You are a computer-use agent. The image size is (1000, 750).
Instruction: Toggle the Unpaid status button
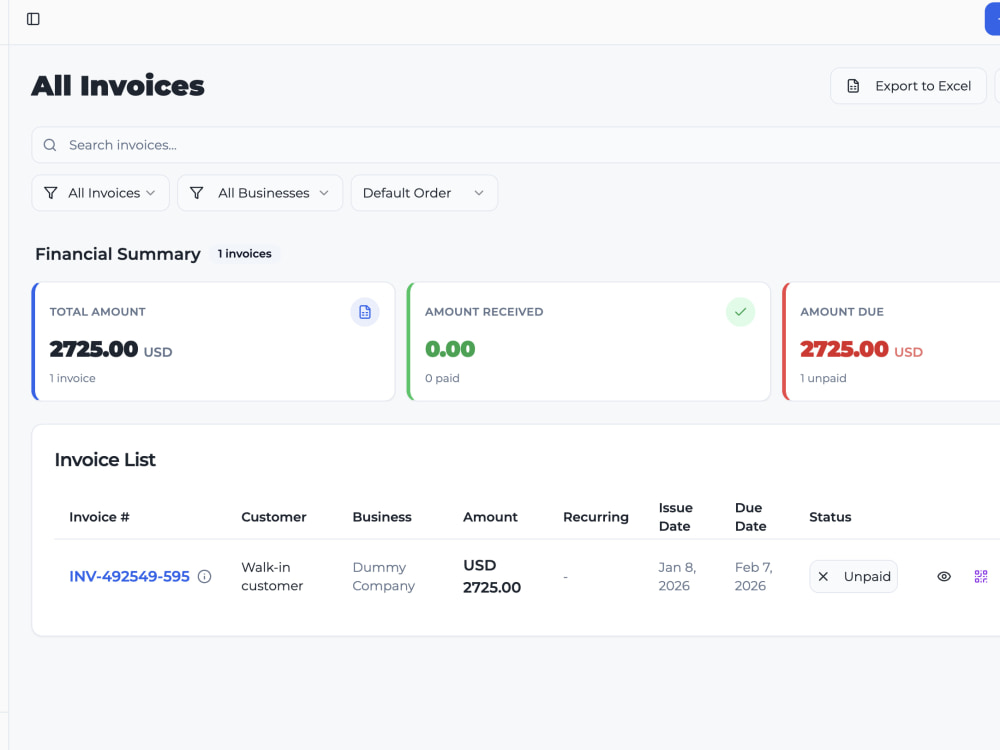click(x=853, y=577)
